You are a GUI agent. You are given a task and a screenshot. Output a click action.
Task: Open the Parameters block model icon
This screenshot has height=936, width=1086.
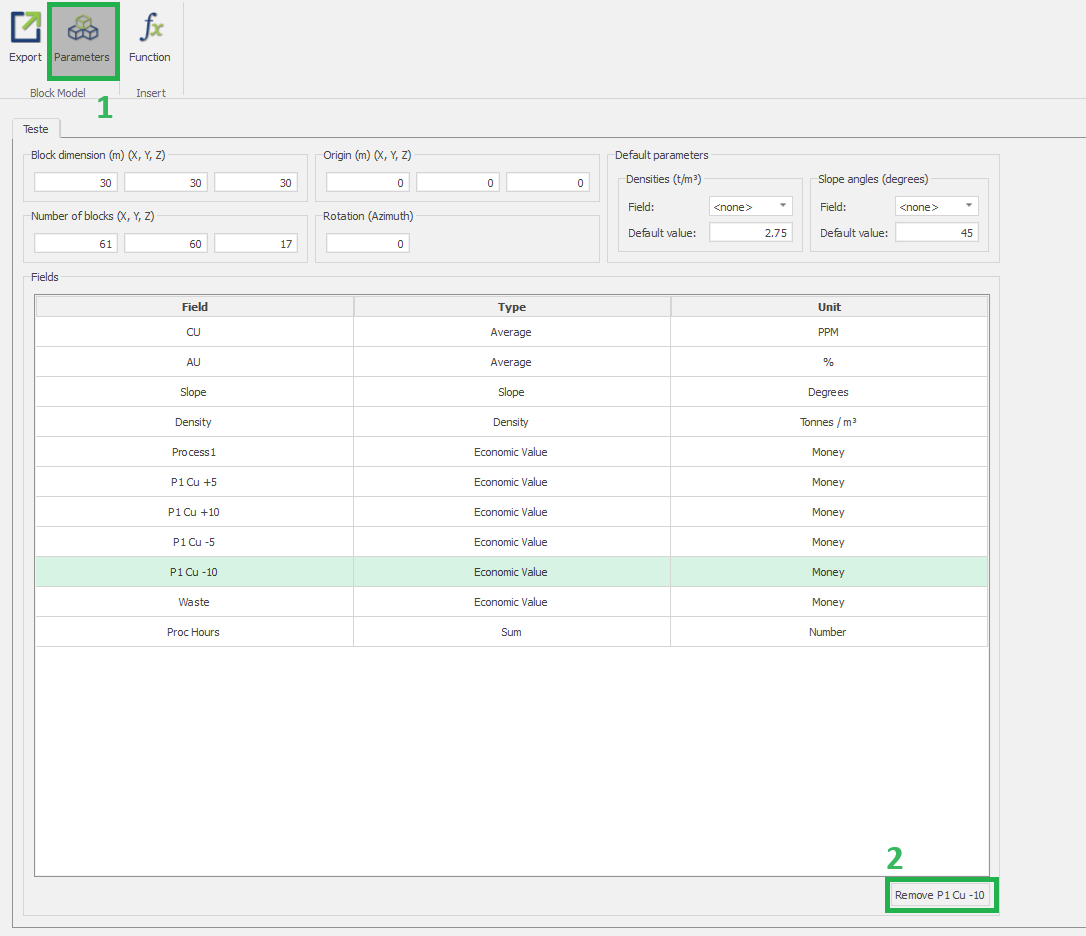[82, 38]
